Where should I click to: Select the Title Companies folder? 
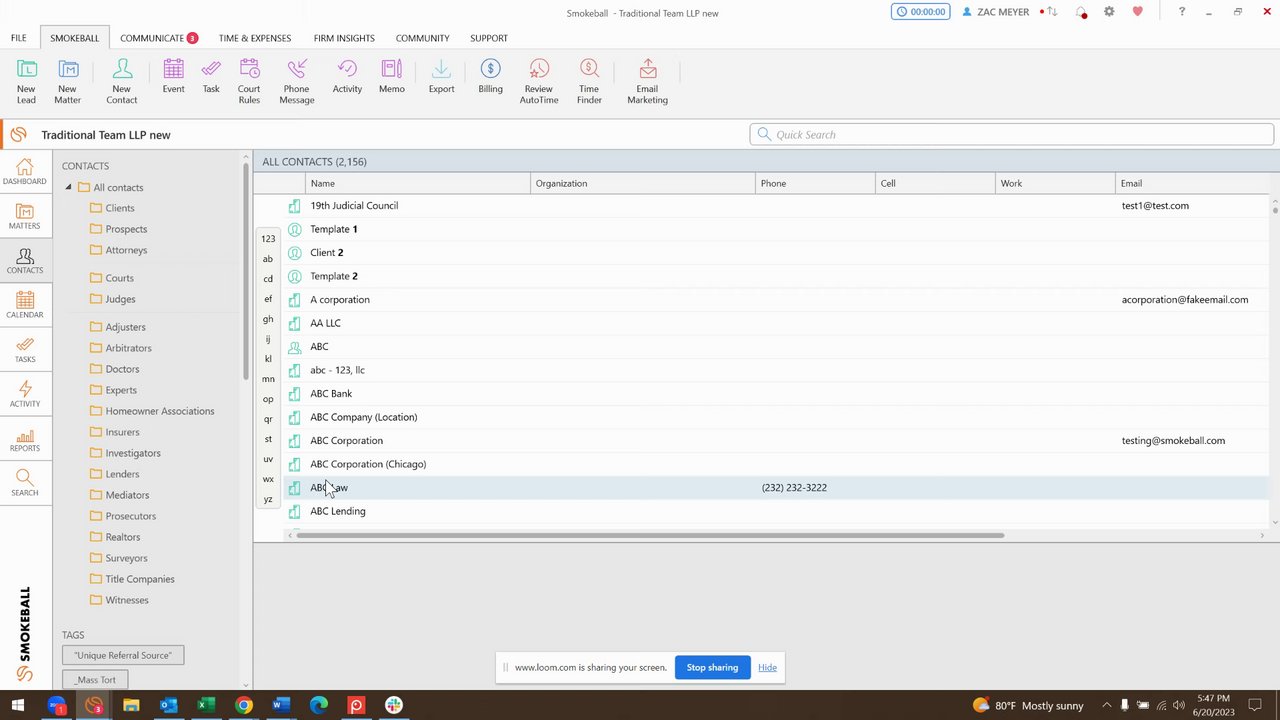pos(132,579)
